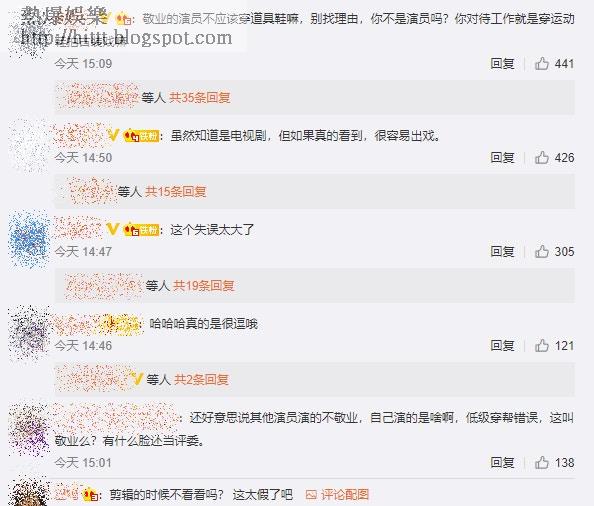The image size is (594, 506).
Task: Click thumbs-up on the 426-like comment
Action: pos(542,157)
